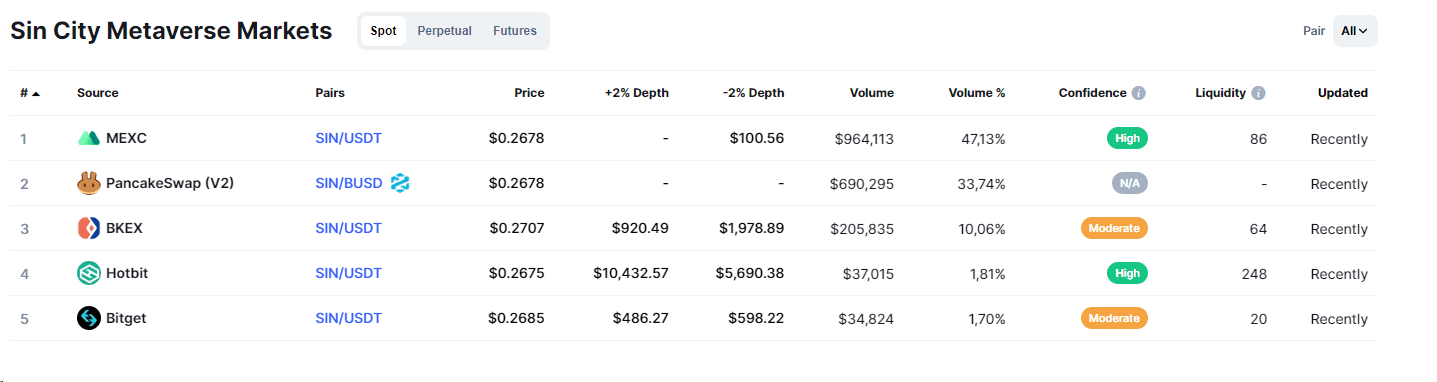Click the price $0.2675 for Hotbit
Screen dimensions: 1437x382
(517, 273)
